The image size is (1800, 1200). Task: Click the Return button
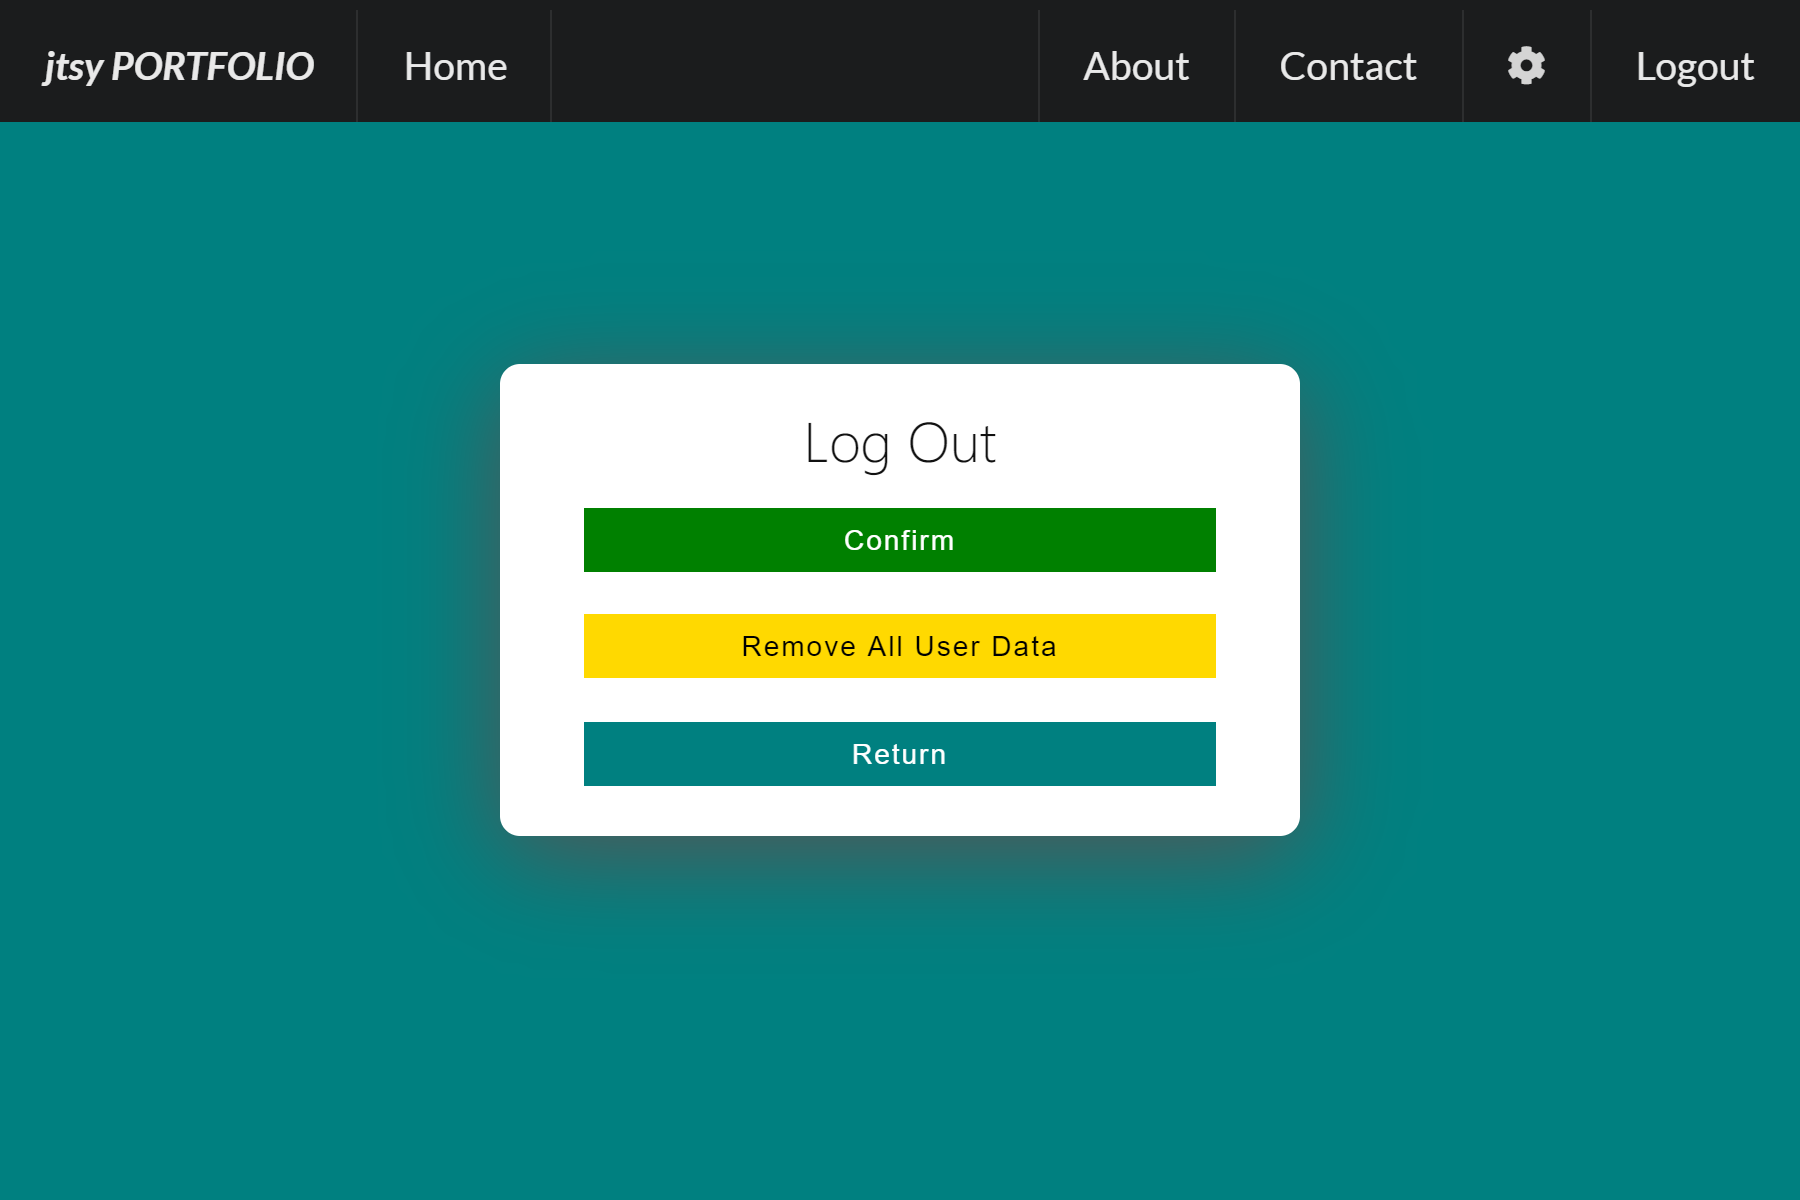(900, 754)
